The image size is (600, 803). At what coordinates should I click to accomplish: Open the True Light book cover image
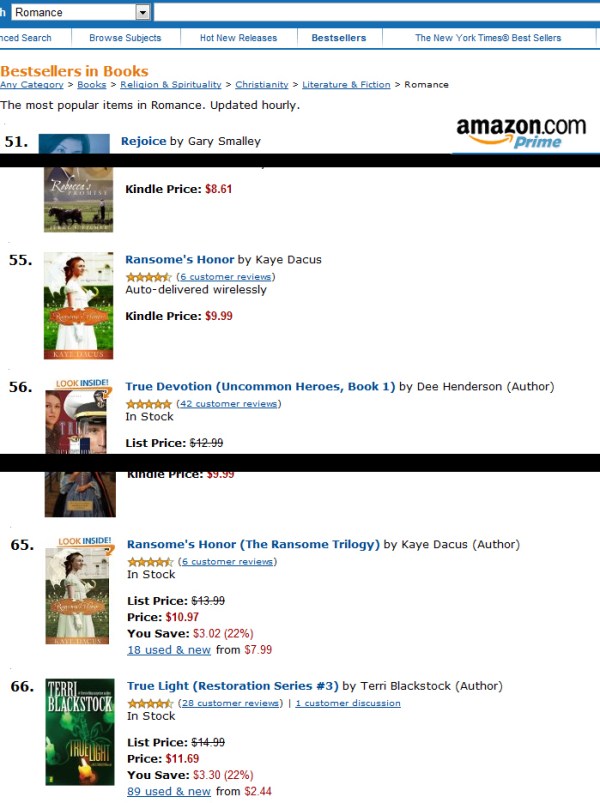pyautogui.click(x=79, y=732)
